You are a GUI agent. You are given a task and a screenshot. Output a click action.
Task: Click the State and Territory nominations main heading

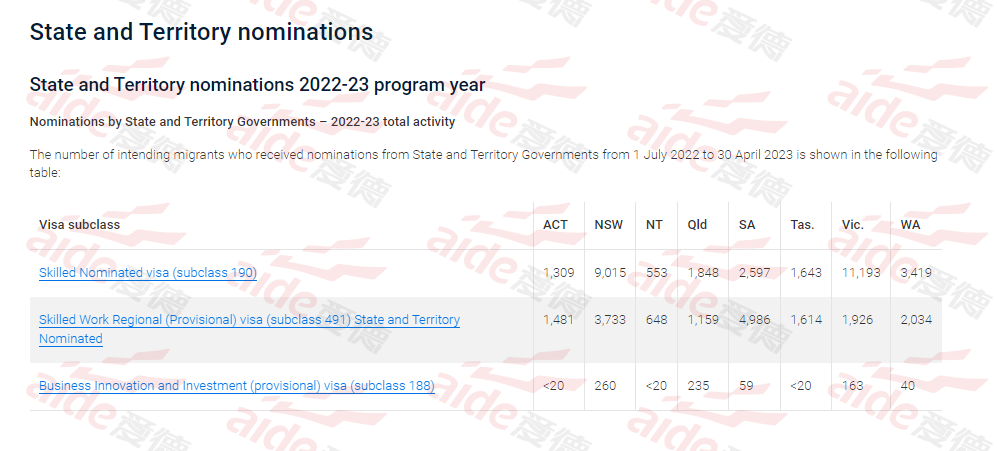point(201,32)
